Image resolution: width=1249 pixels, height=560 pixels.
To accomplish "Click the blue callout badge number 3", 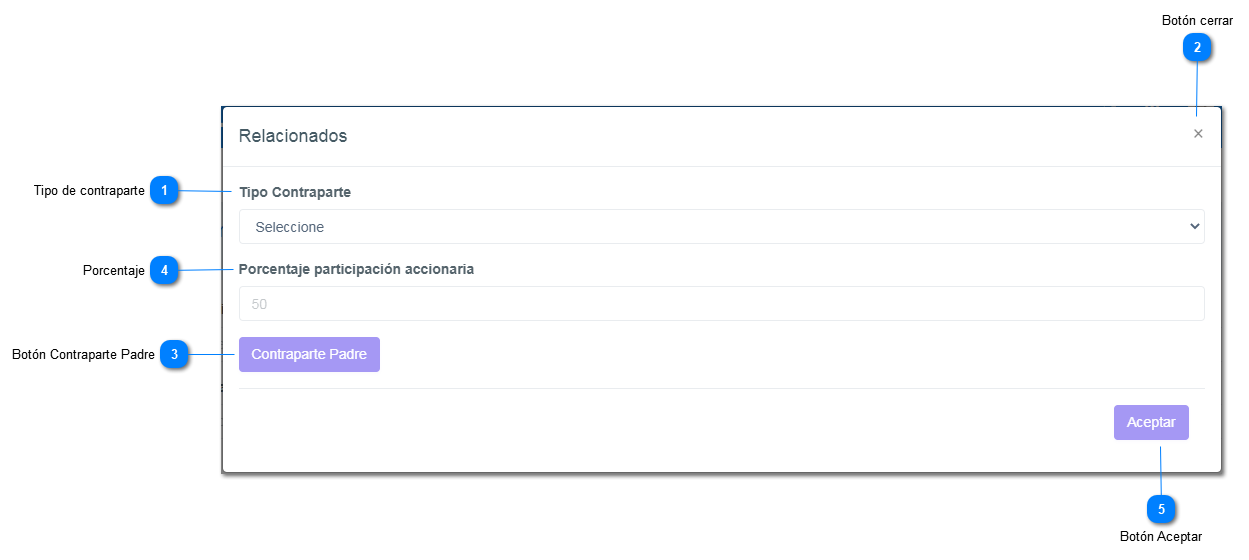I will pyautogui.click(x=174, y=354).
